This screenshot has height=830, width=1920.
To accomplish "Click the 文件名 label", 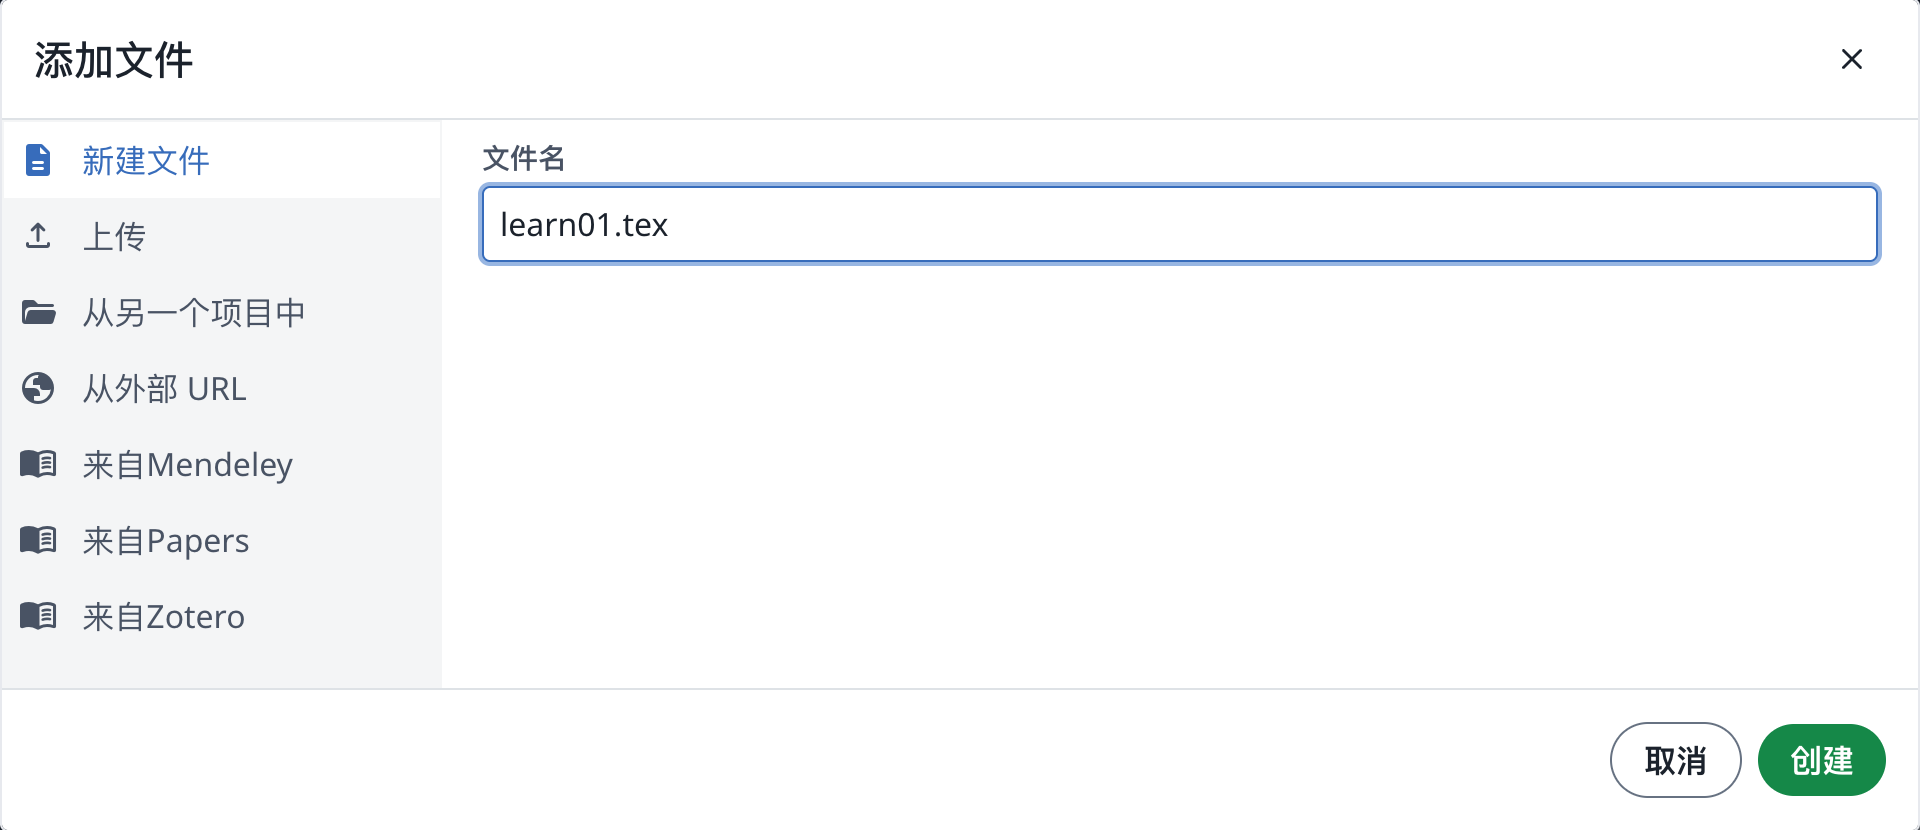I will click(524, 158).
